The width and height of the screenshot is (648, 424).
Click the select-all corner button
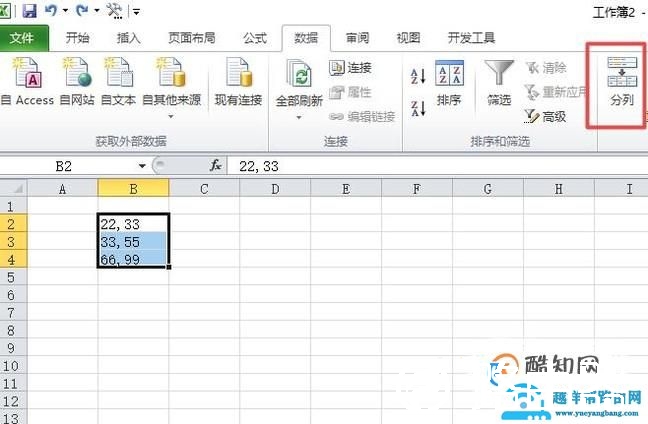14,189
